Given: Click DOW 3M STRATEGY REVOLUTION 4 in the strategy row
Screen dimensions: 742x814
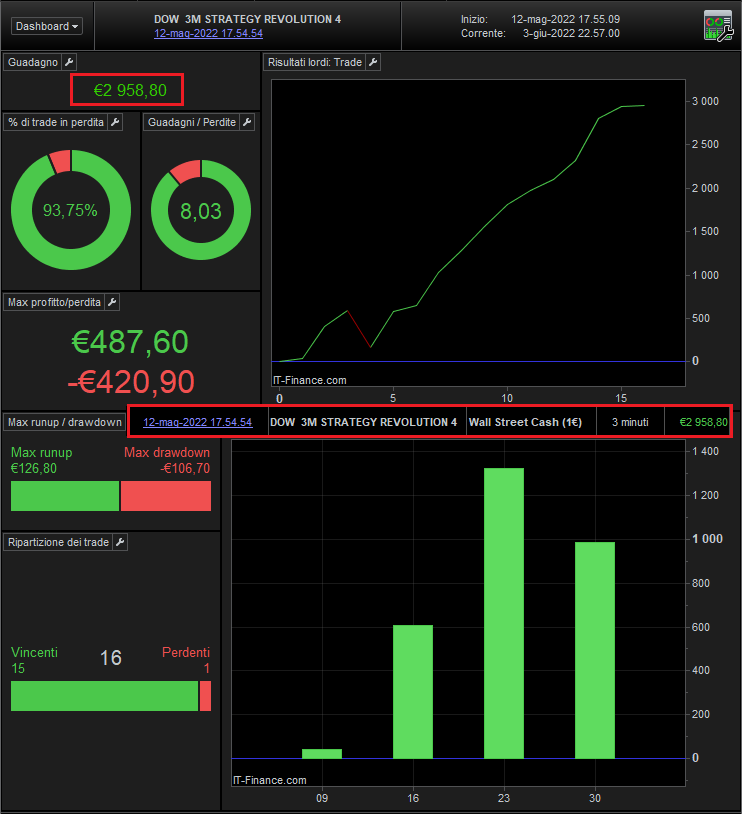Looking at the screenshot, I should 363,422.
